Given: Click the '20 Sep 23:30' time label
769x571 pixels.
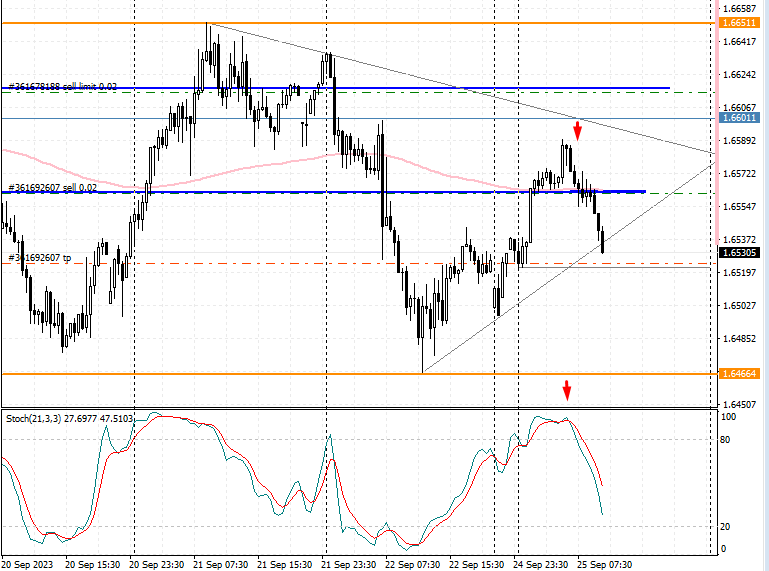Looking at the screenshot, I should [156, 565].
